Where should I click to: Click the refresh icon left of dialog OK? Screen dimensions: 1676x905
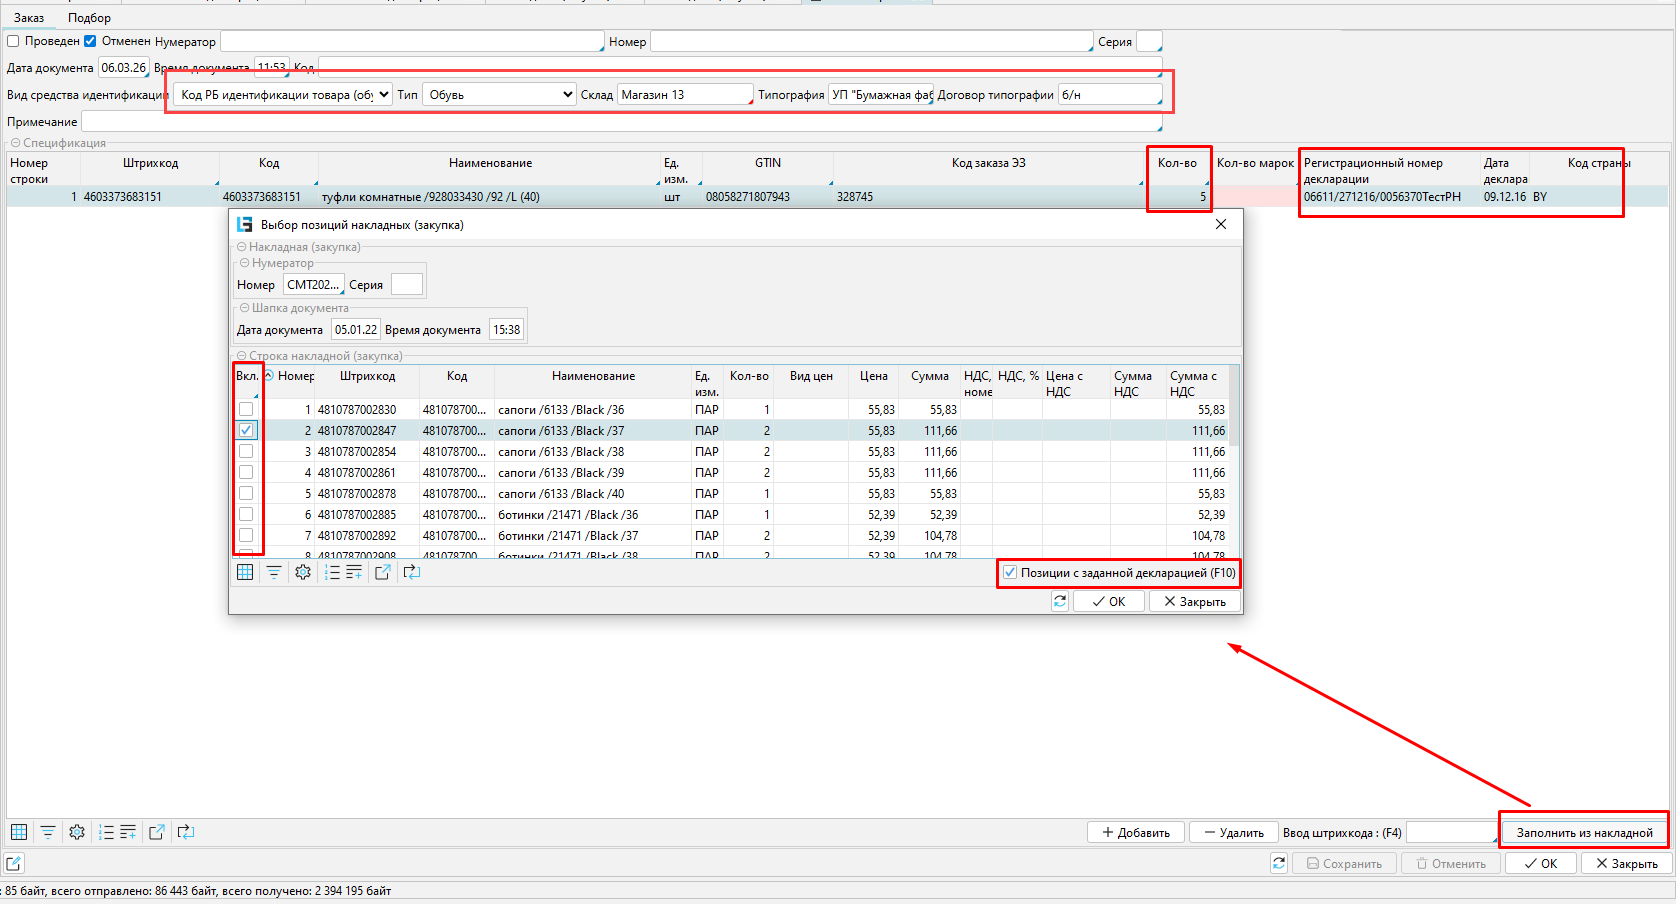1060,601
